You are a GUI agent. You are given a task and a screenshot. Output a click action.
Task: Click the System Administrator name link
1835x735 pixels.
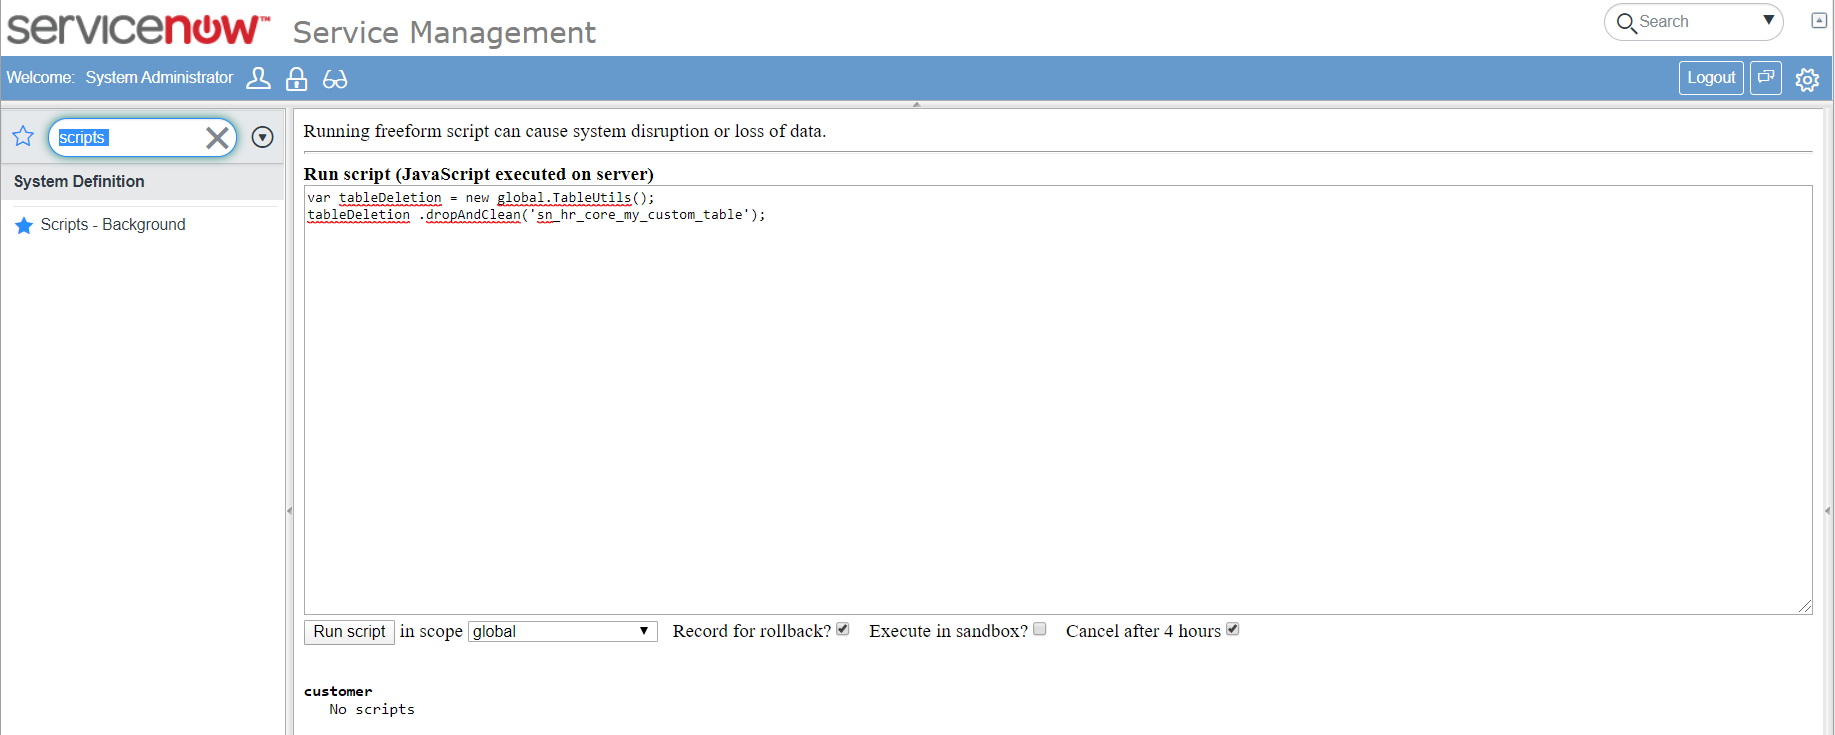point(159,78)
